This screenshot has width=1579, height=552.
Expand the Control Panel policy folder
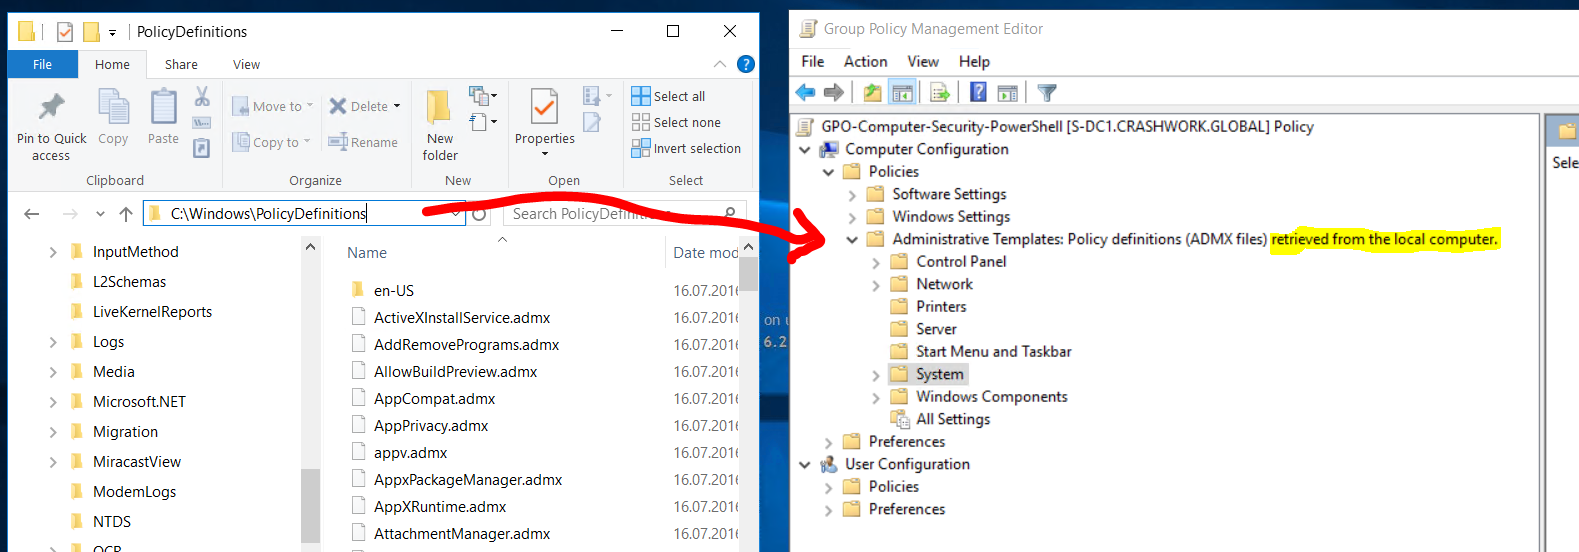click(876, 262)
